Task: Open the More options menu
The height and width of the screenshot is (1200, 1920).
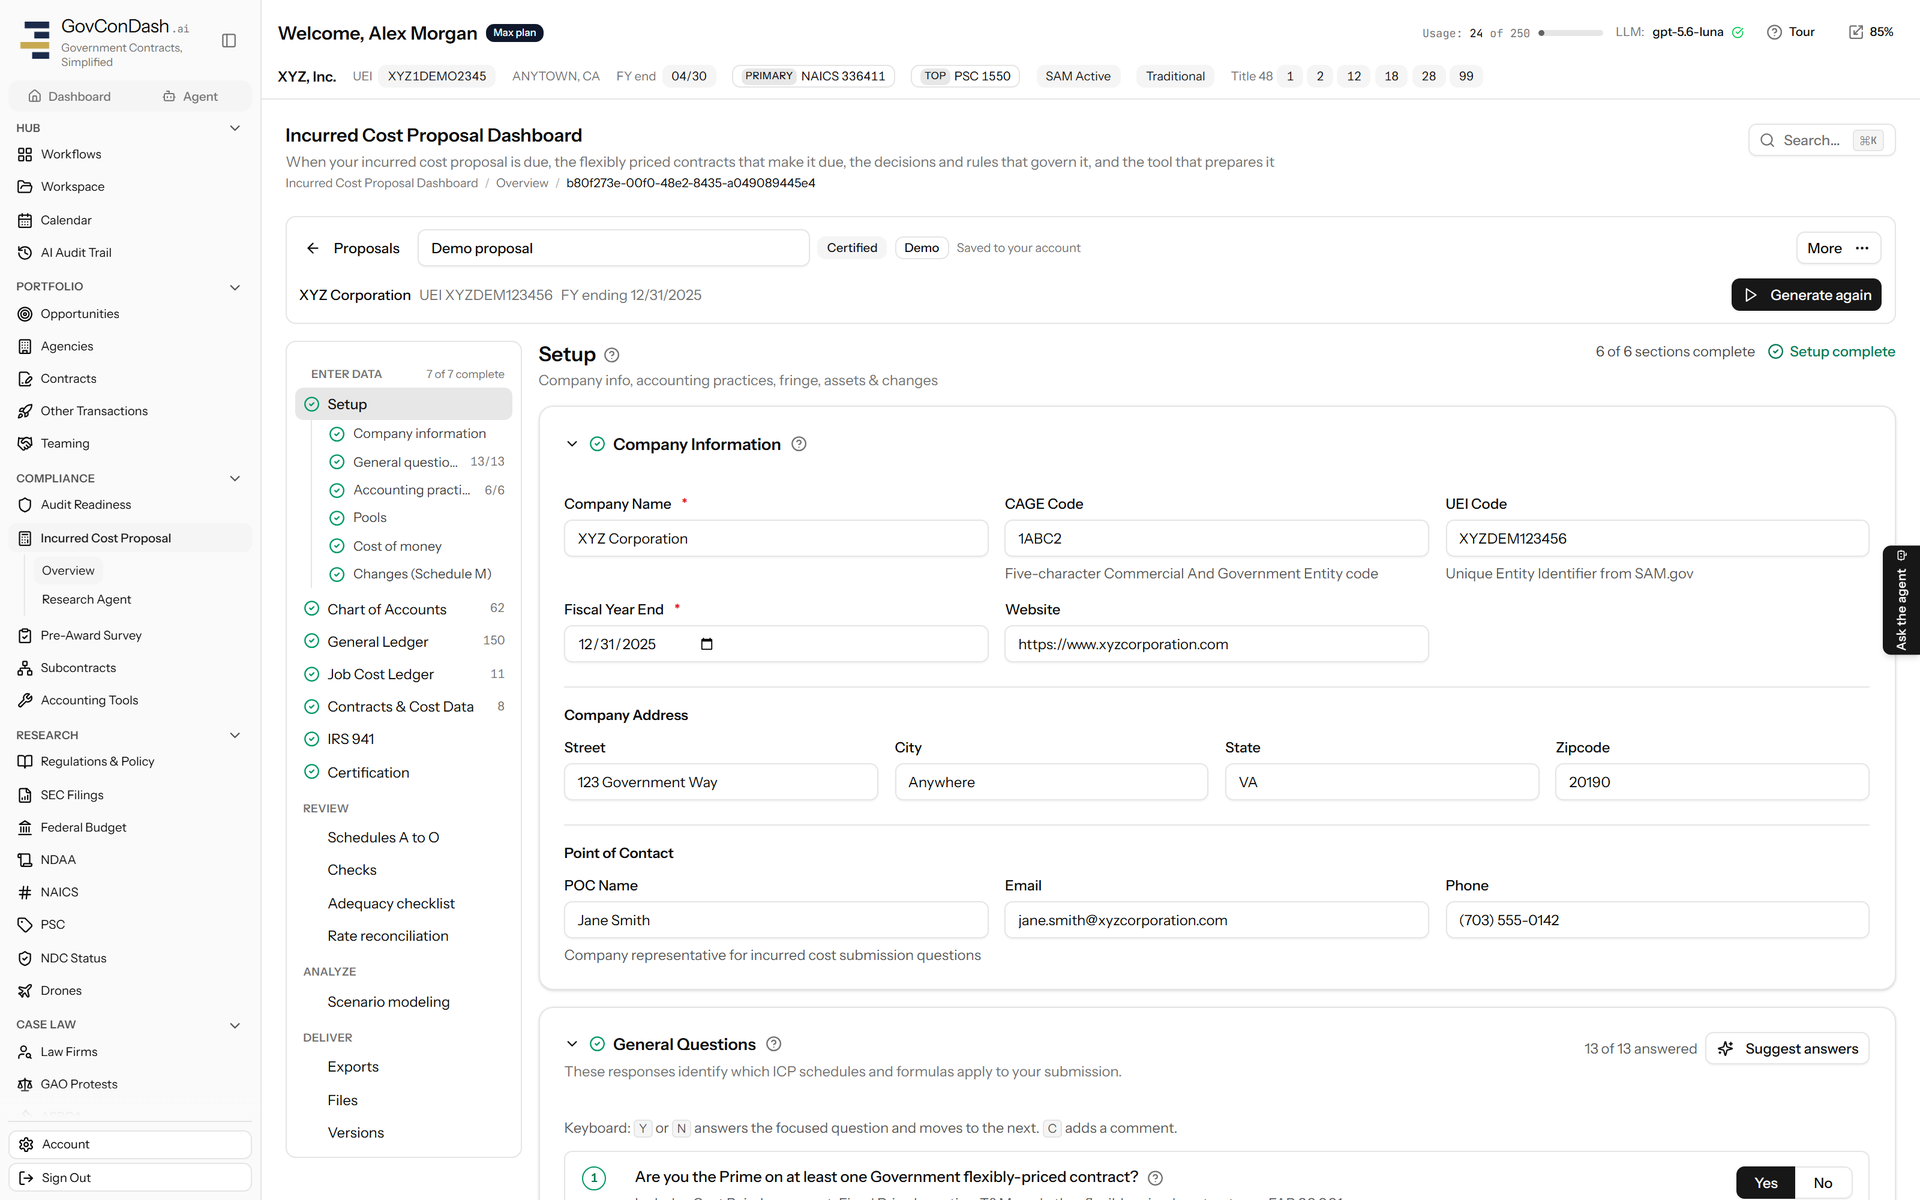Action: point(1838,248)
